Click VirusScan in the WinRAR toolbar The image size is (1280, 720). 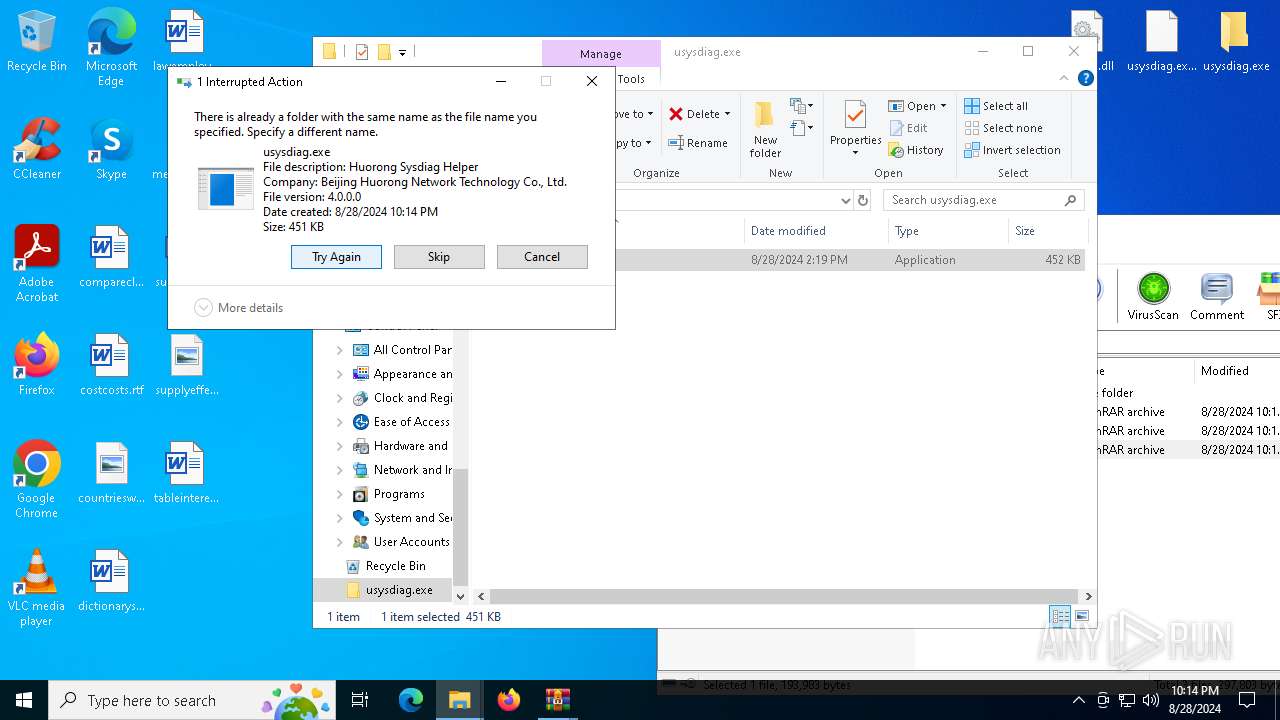click(x=1153, y=297)
